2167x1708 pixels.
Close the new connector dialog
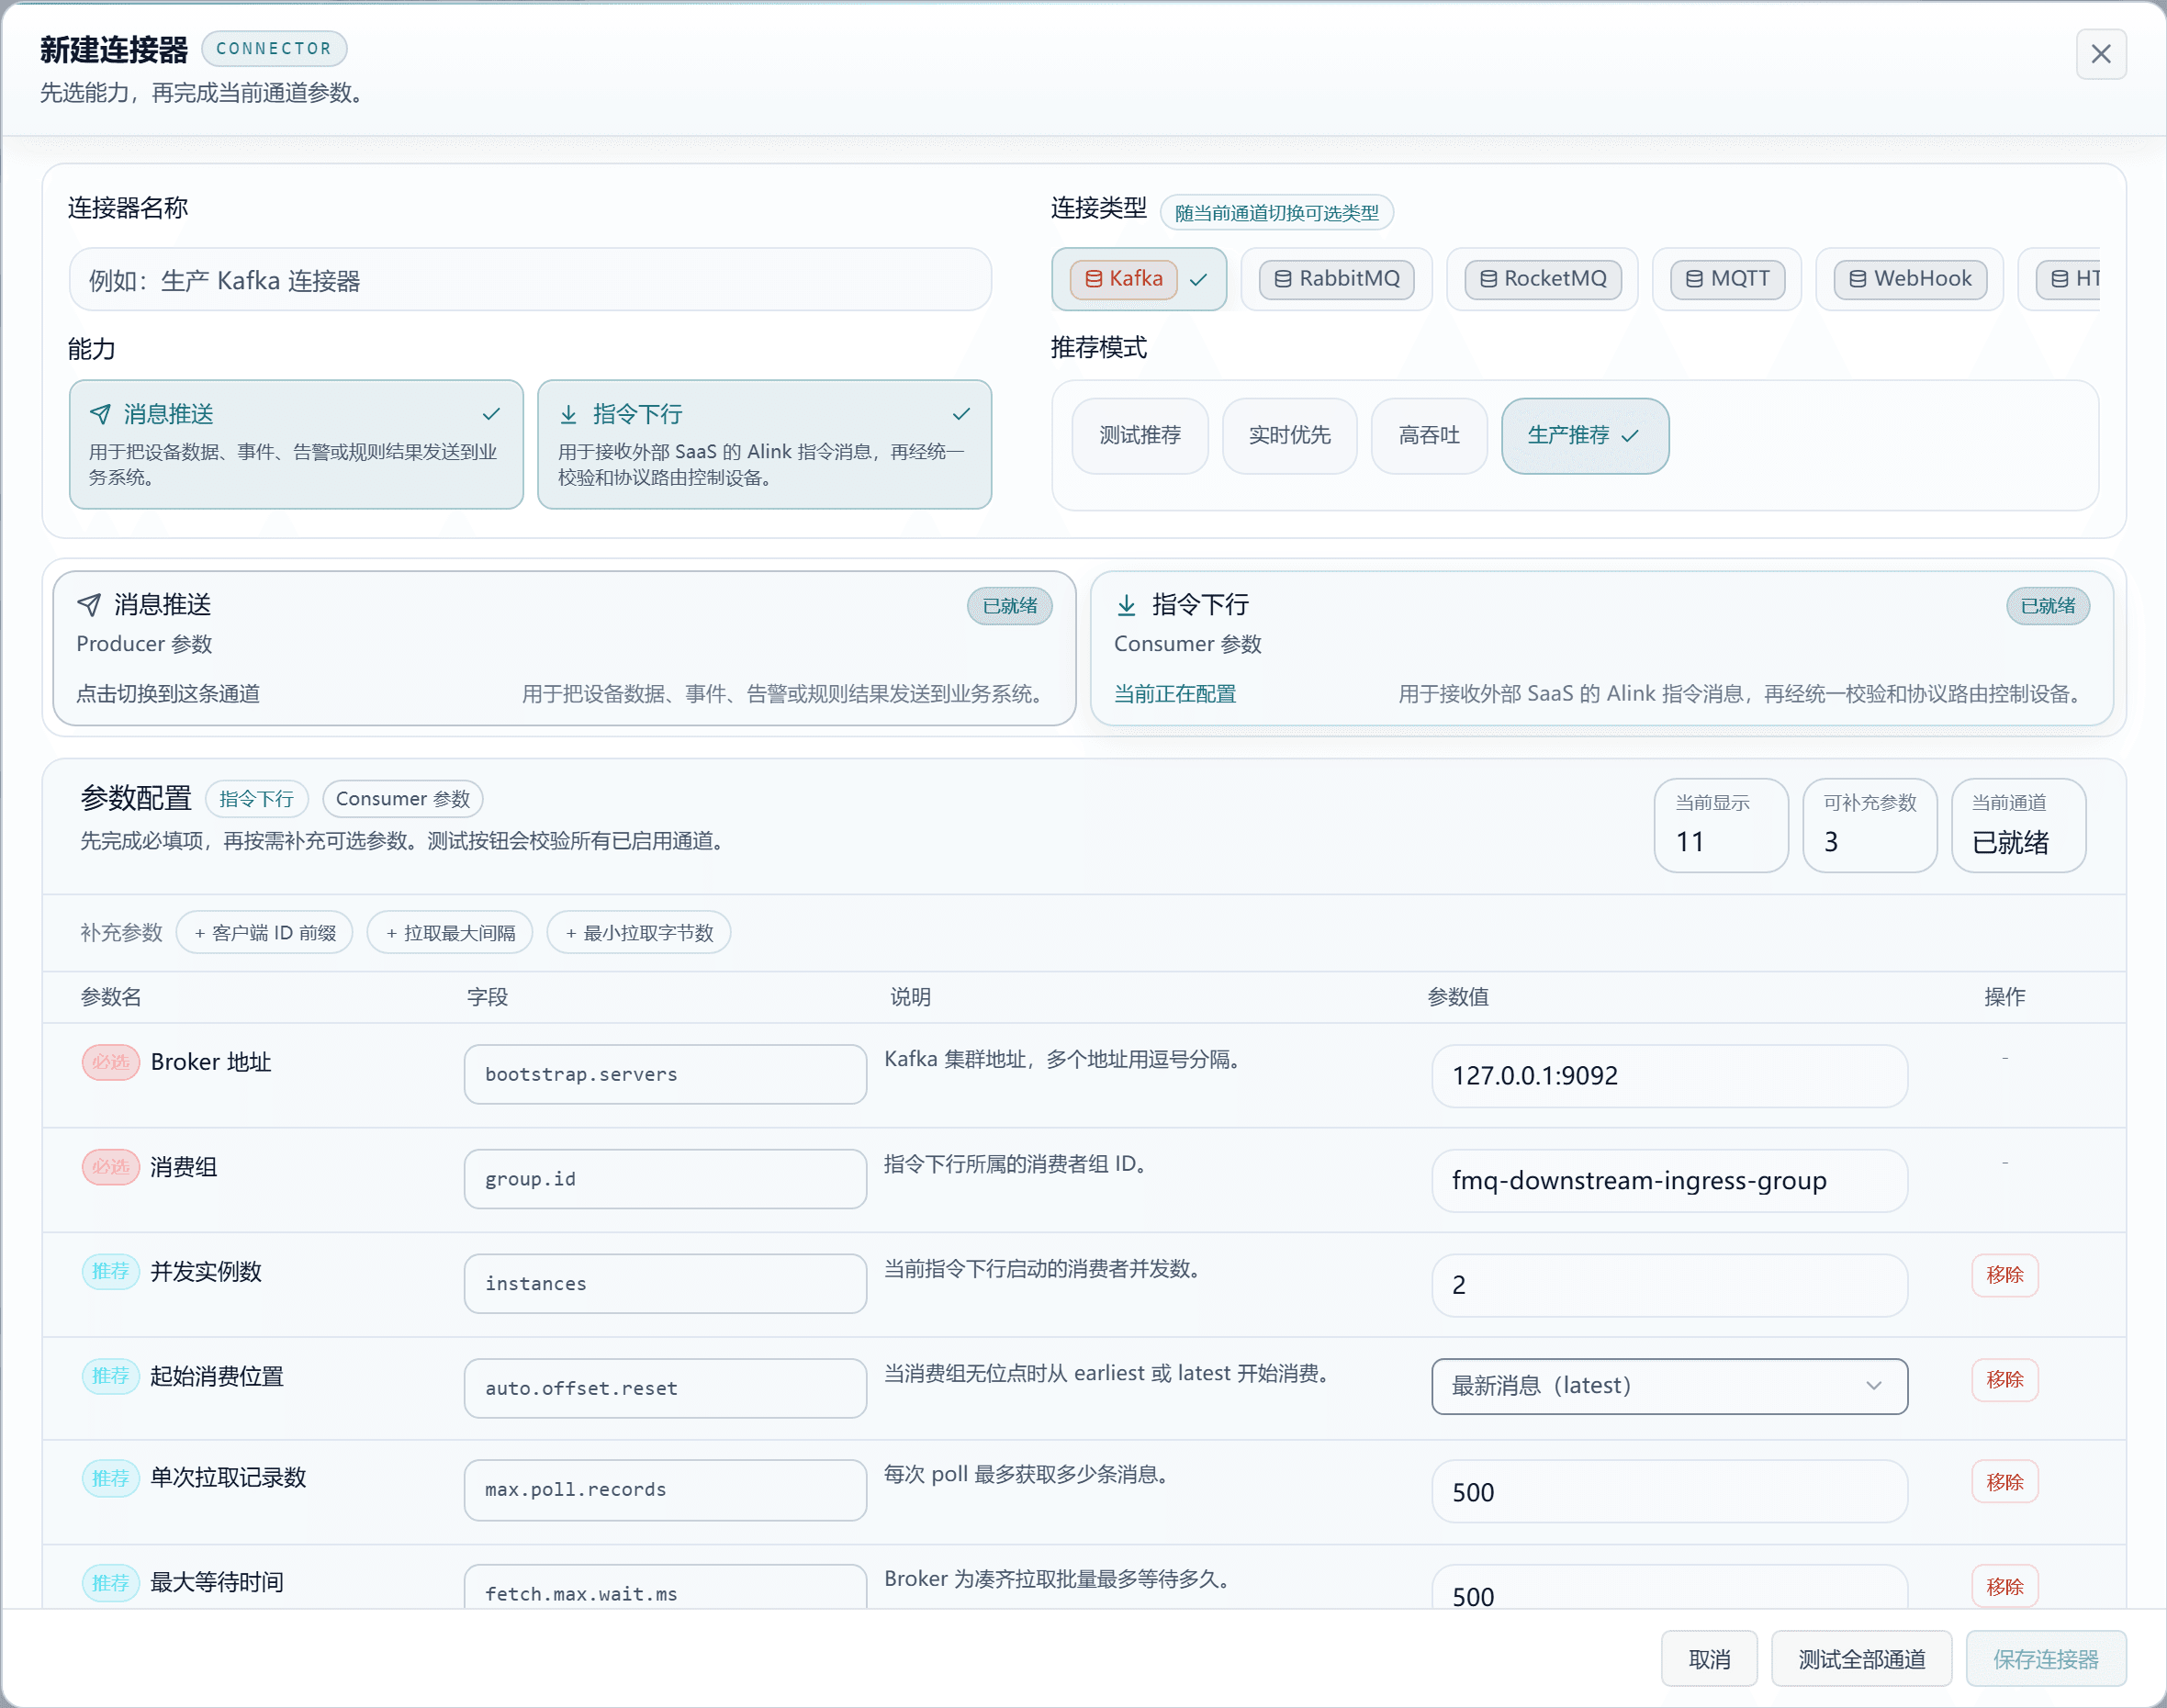coord(2100,54)
